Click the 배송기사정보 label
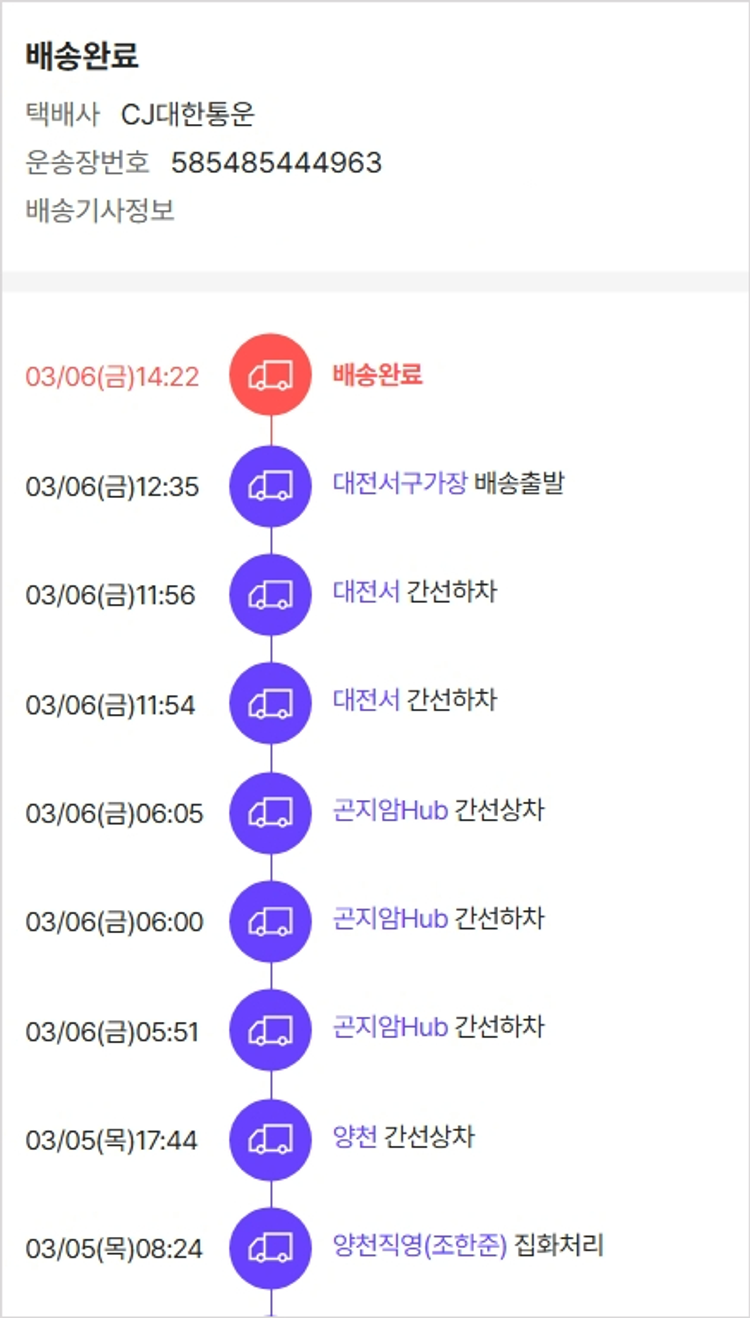This screenshot has height=1318, width=750. pos(100,211)
